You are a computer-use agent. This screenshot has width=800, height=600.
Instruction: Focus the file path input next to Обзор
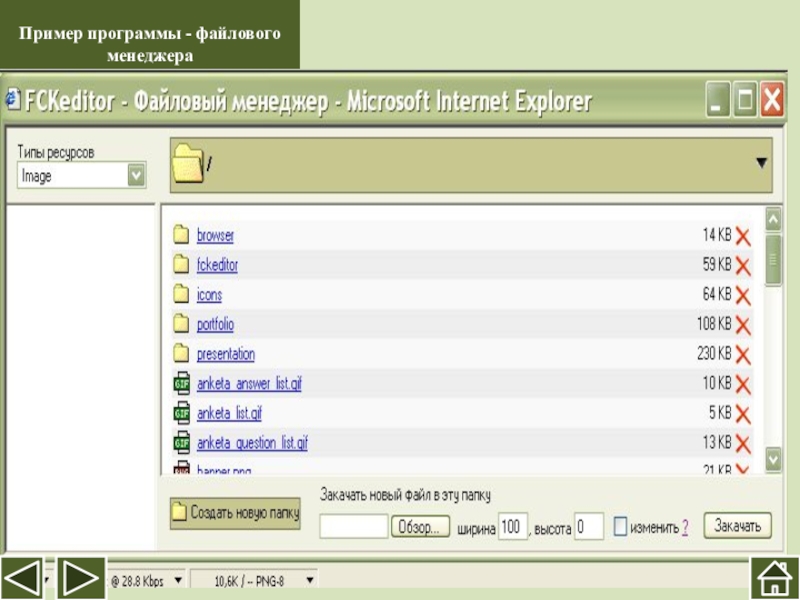(x=354, y=526)
